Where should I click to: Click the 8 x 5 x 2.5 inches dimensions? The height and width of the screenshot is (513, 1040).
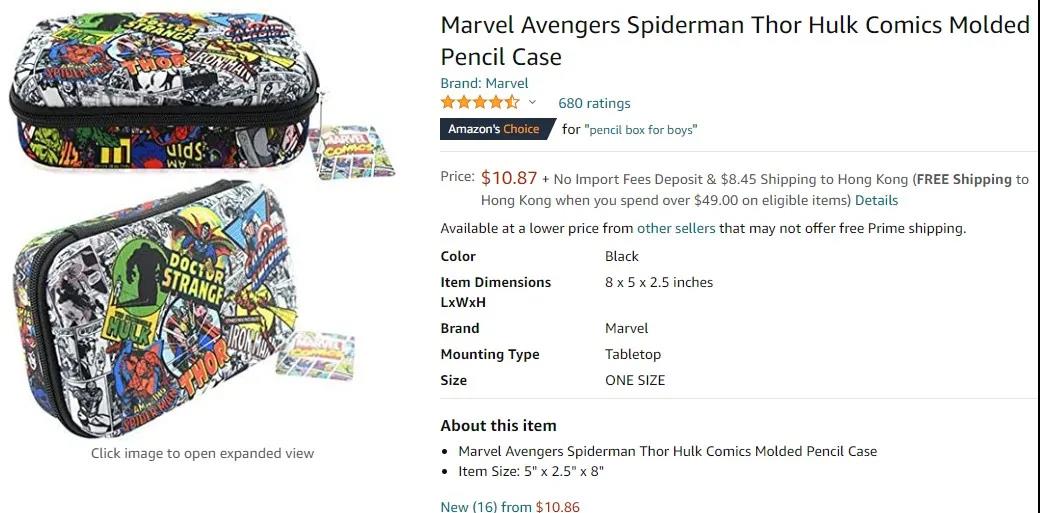click(x=659, y=282)
